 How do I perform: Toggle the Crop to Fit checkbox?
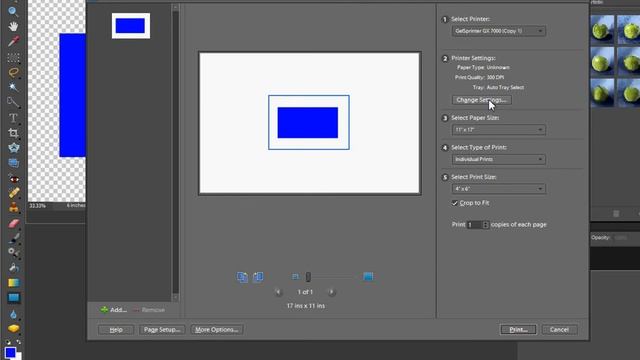(x=455, y=203)
